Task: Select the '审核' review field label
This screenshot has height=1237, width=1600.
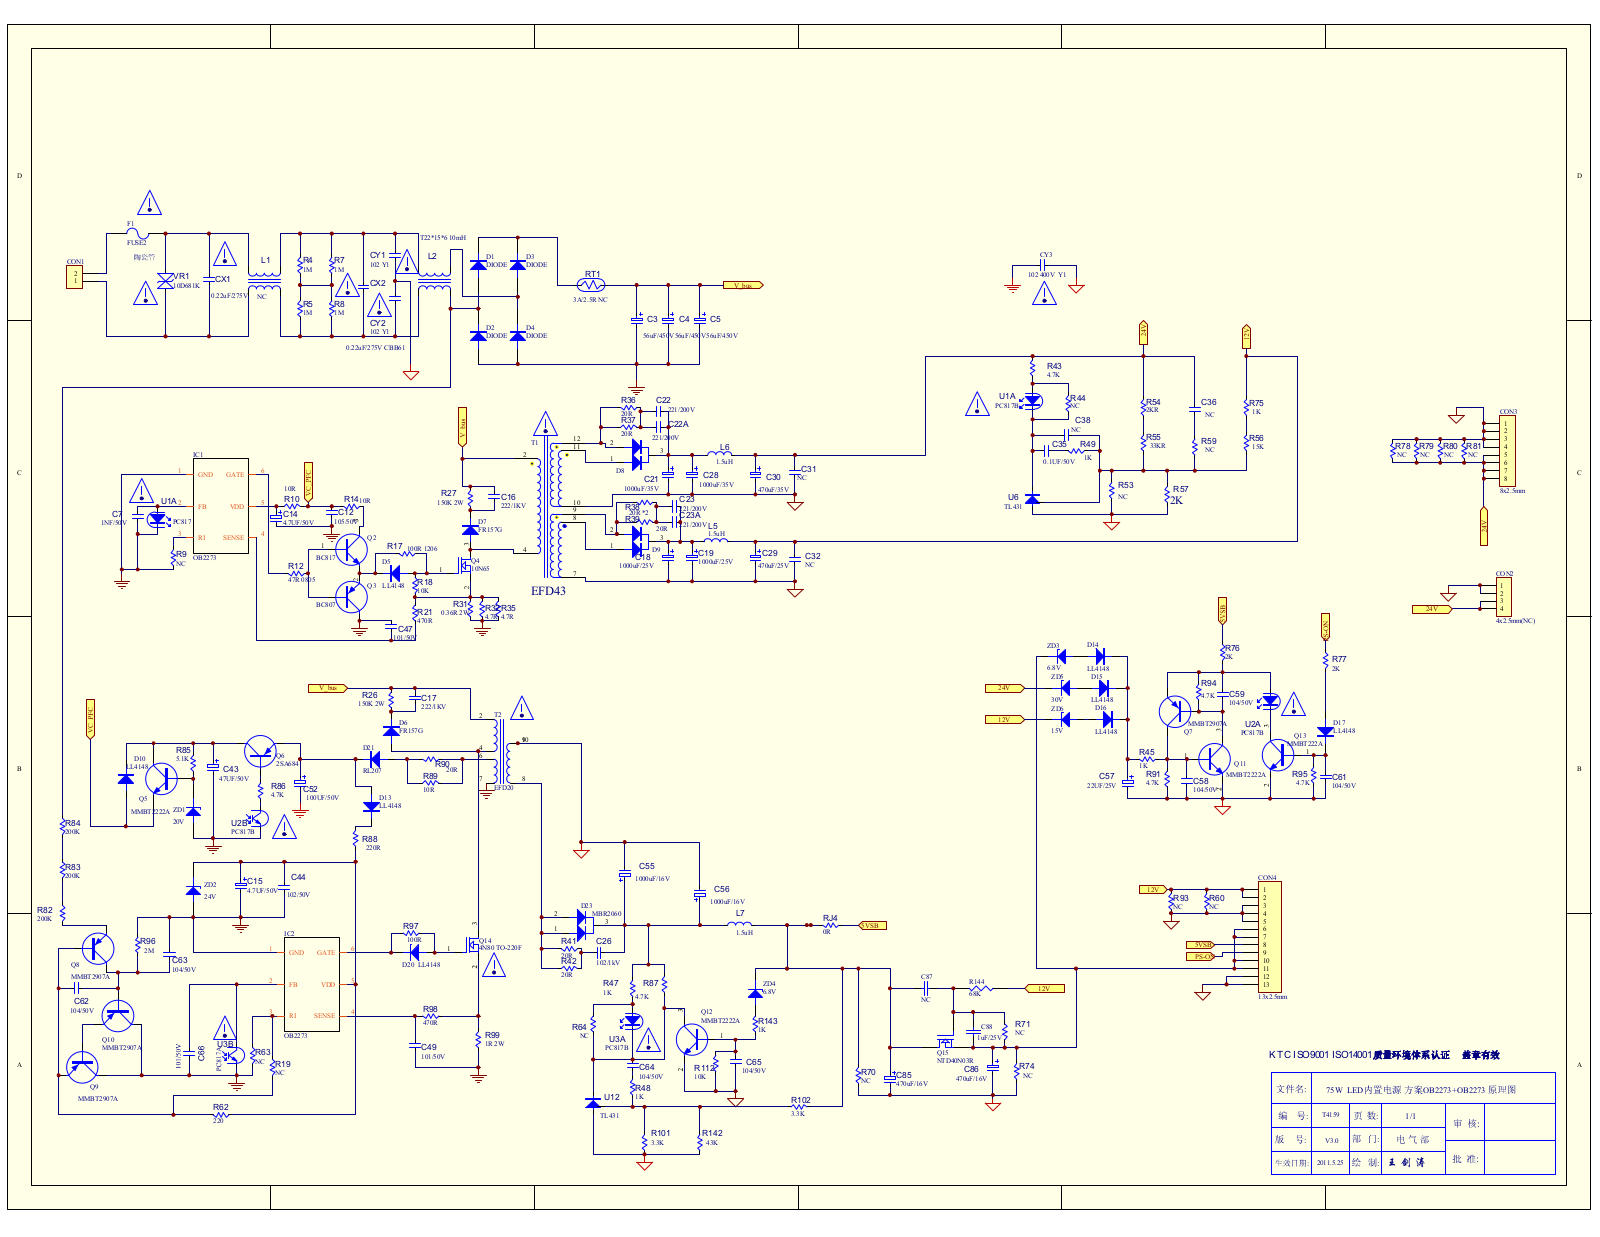Action: coord(1465,1124)
